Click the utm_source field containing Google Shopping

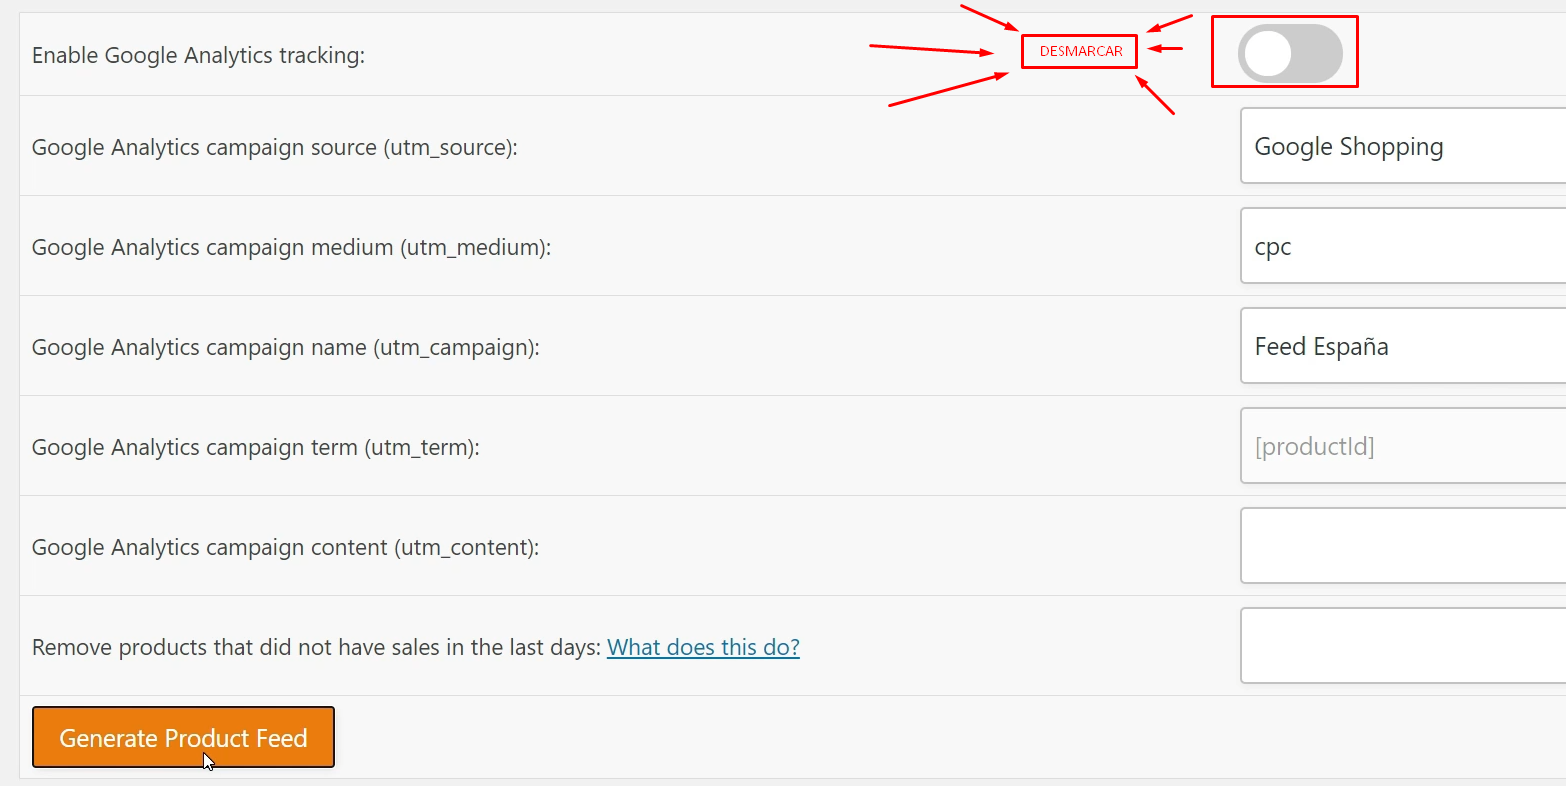pos(1403,146)
